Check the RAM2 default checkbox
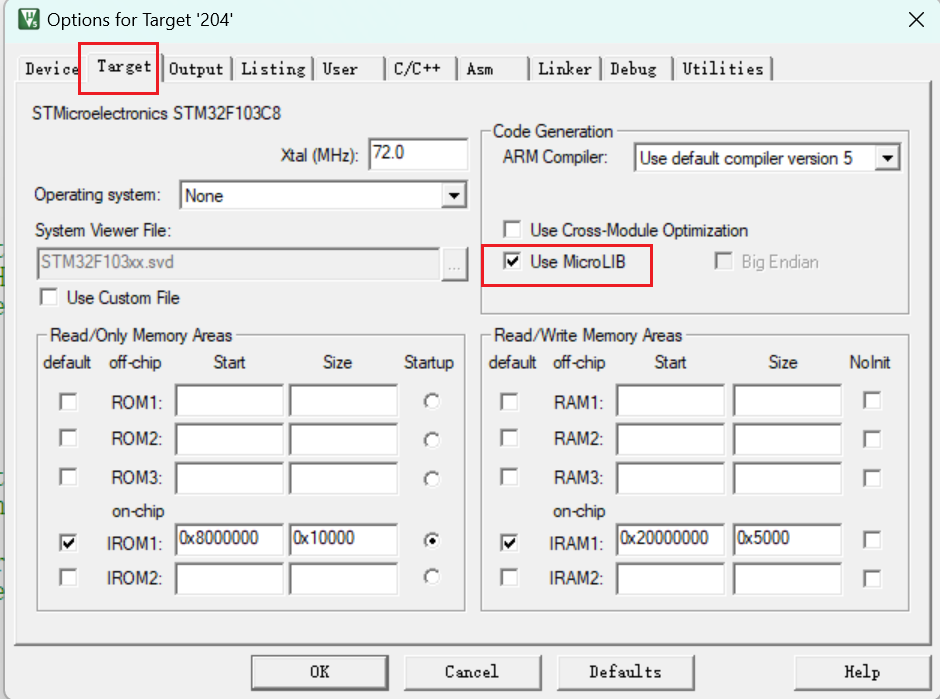Image resolution: width=940 pixels, height=699 pixels. (x=509, y=438)
